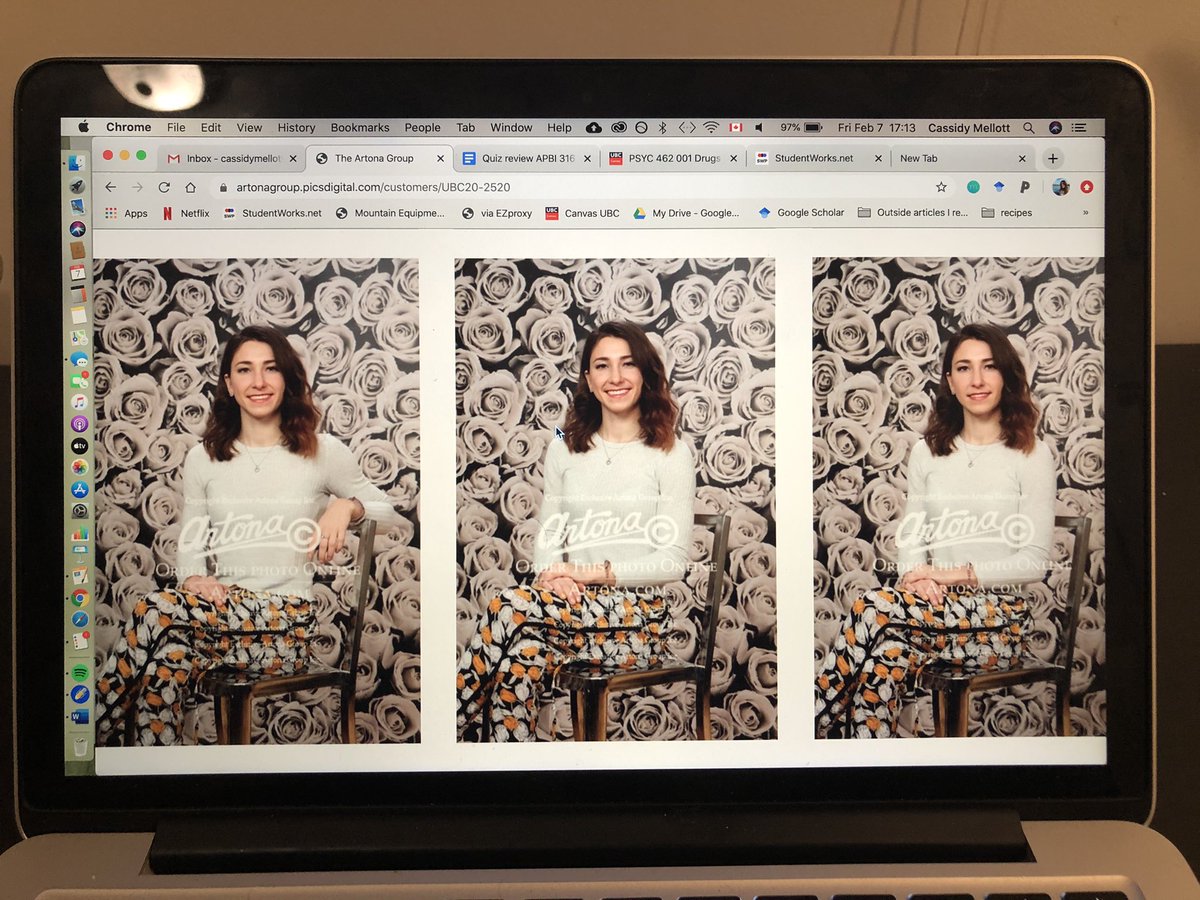Open Siri from the dock
The image size is (1200, 900).
pyautogui.click(x=78, y=229)
